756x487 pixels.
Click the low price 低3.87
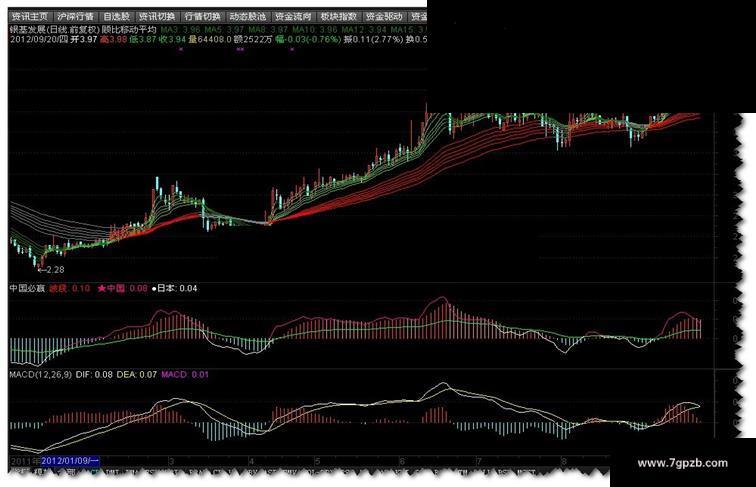(x=143, y=40)
